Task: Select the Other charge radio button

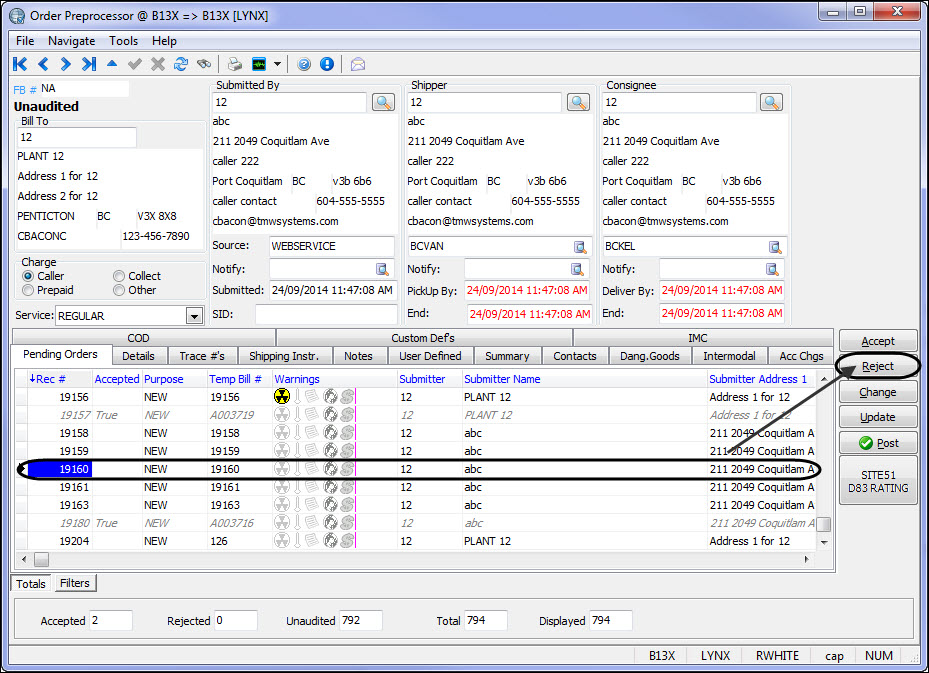Action: point(119,290)
